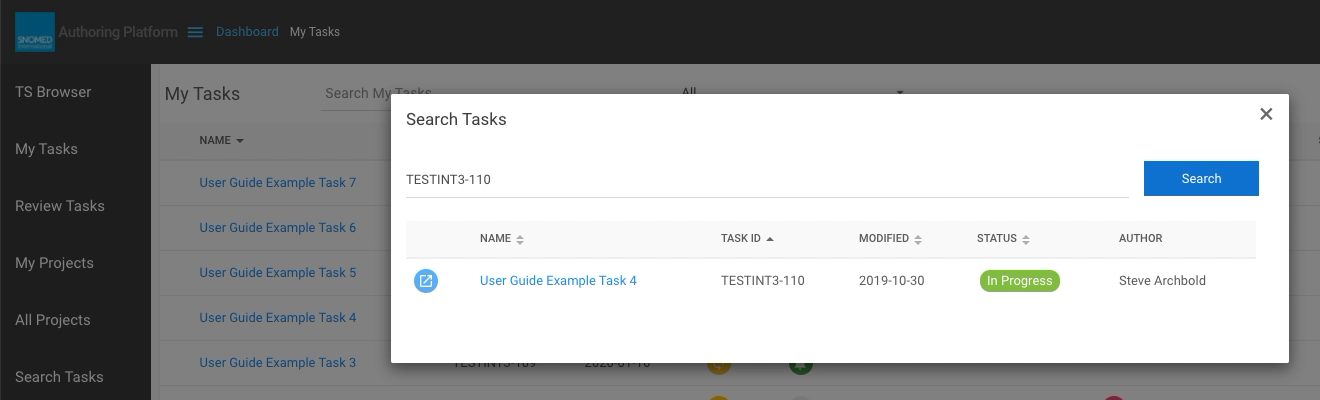Image resolution: width=1320 pixels, height=400 pixels.
Task: Open My Projects in sidebar
Action: click(54, 263)
